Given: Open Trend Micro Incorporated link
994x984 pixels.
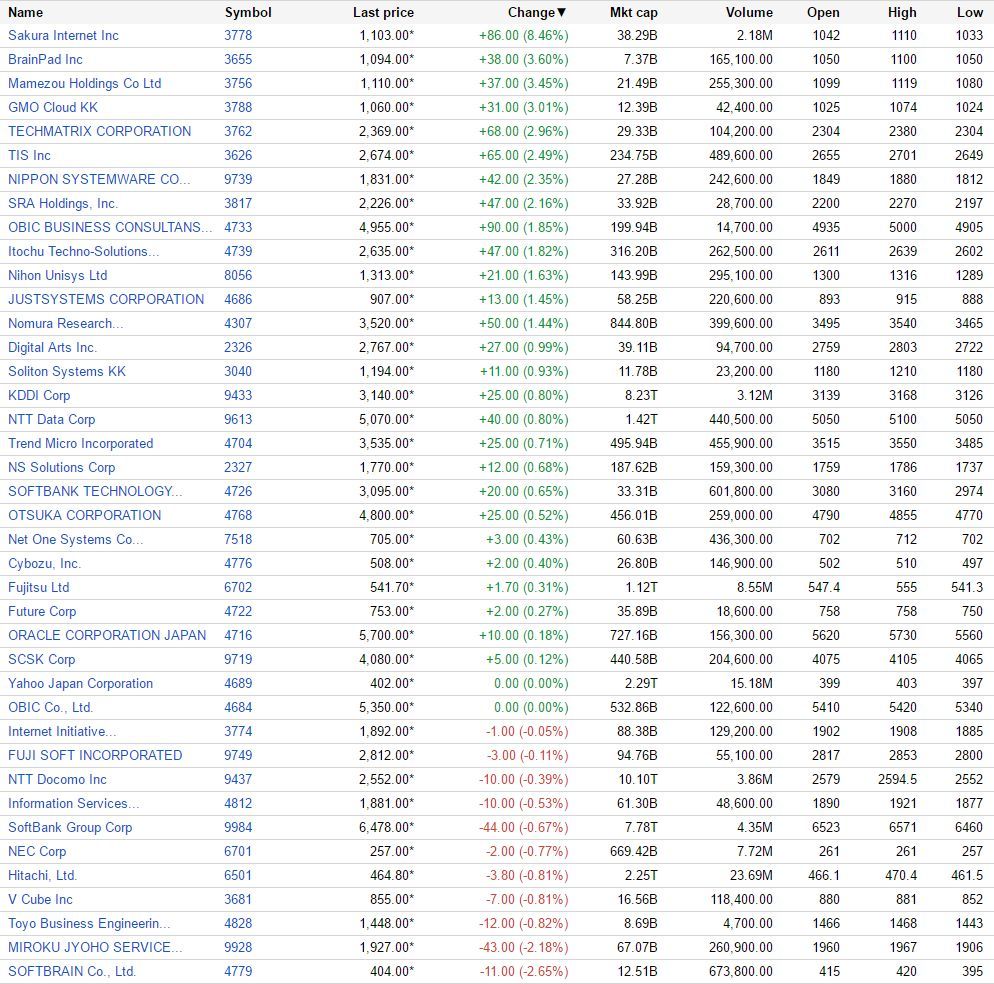Looking at the screenshot, I should coord(81,444).
